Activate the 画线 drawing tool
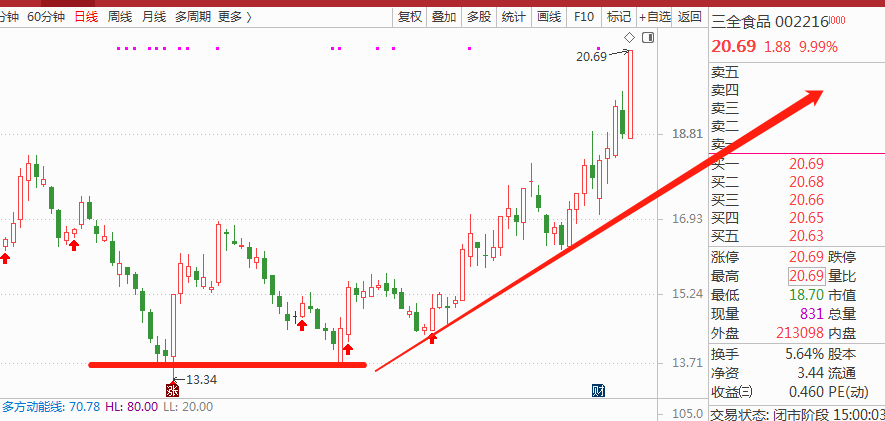 click(x=549, y=17)
